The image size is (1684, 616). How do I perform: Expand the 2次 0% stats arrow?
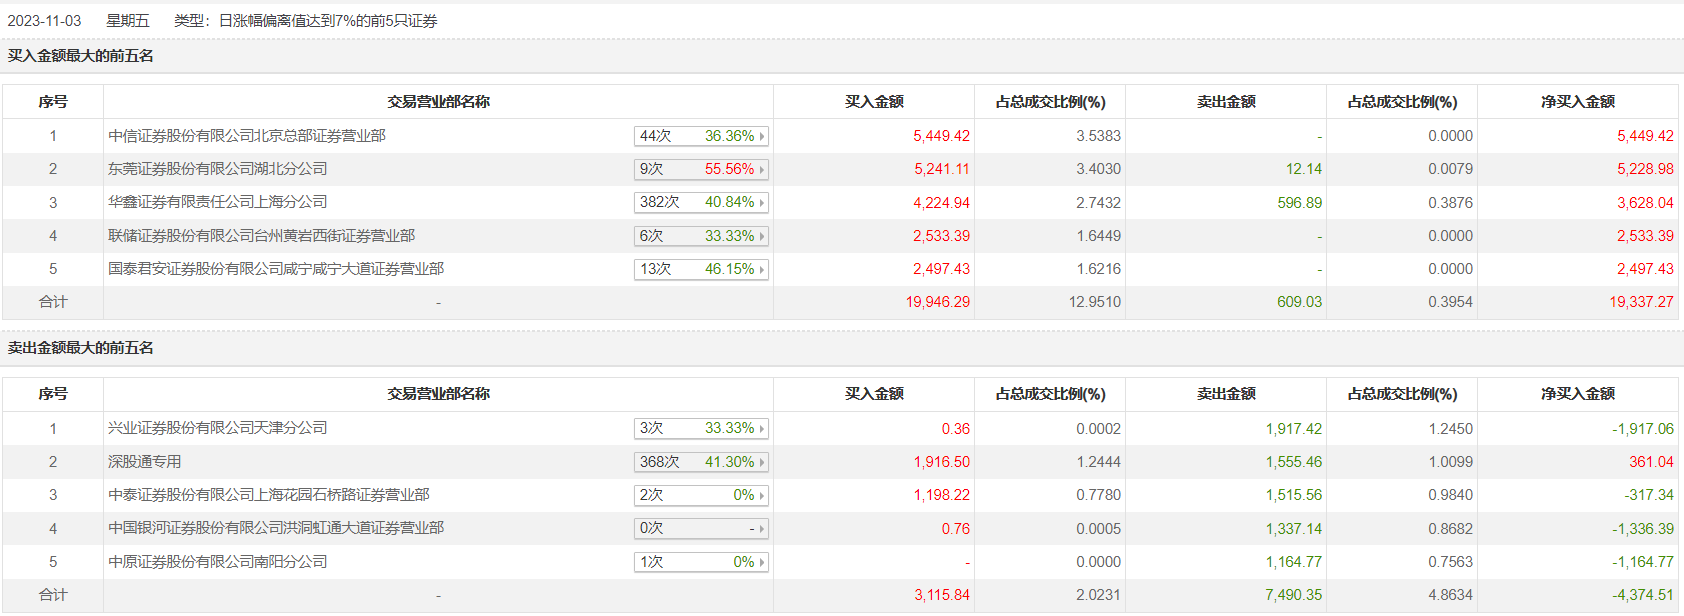[x=762, y=495]
